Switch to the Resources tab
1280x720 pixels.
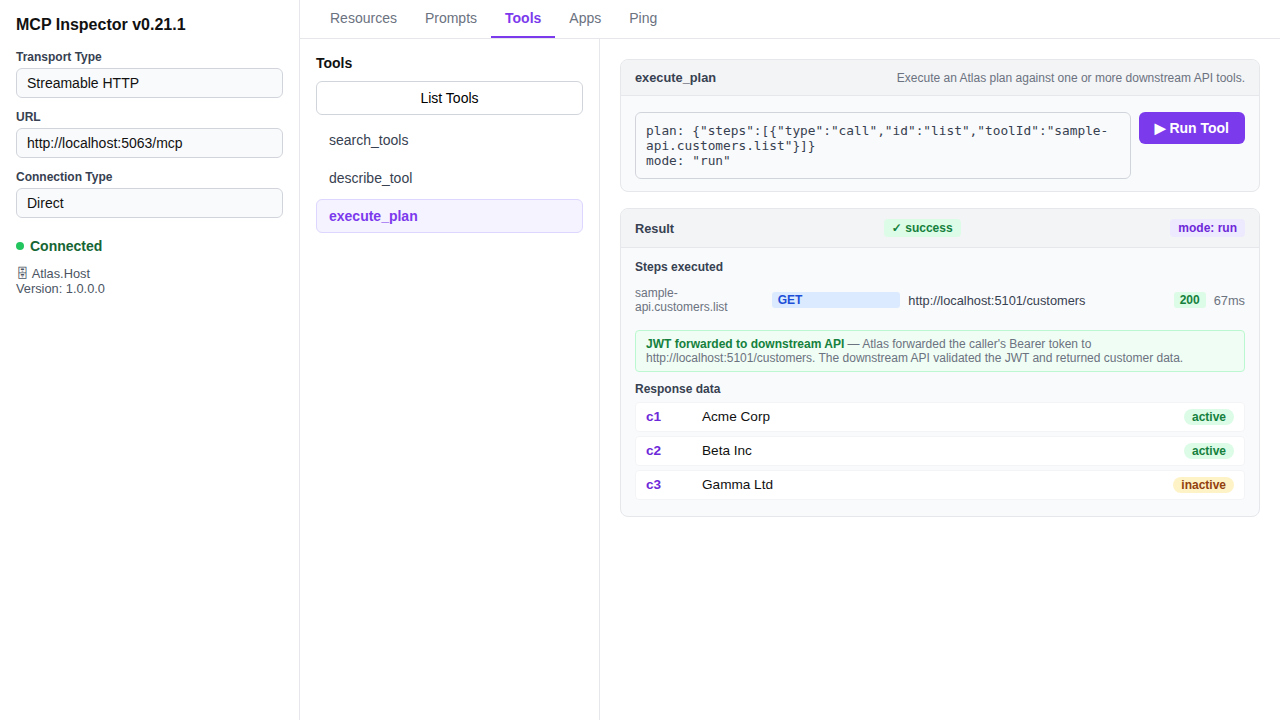363,18
